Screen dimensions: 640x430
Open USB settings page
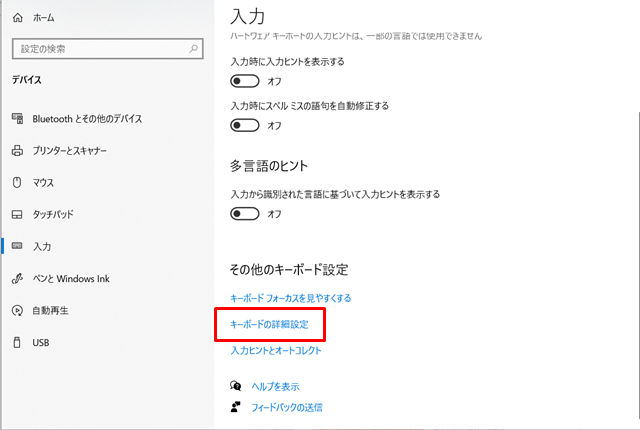tap(41, 343)
